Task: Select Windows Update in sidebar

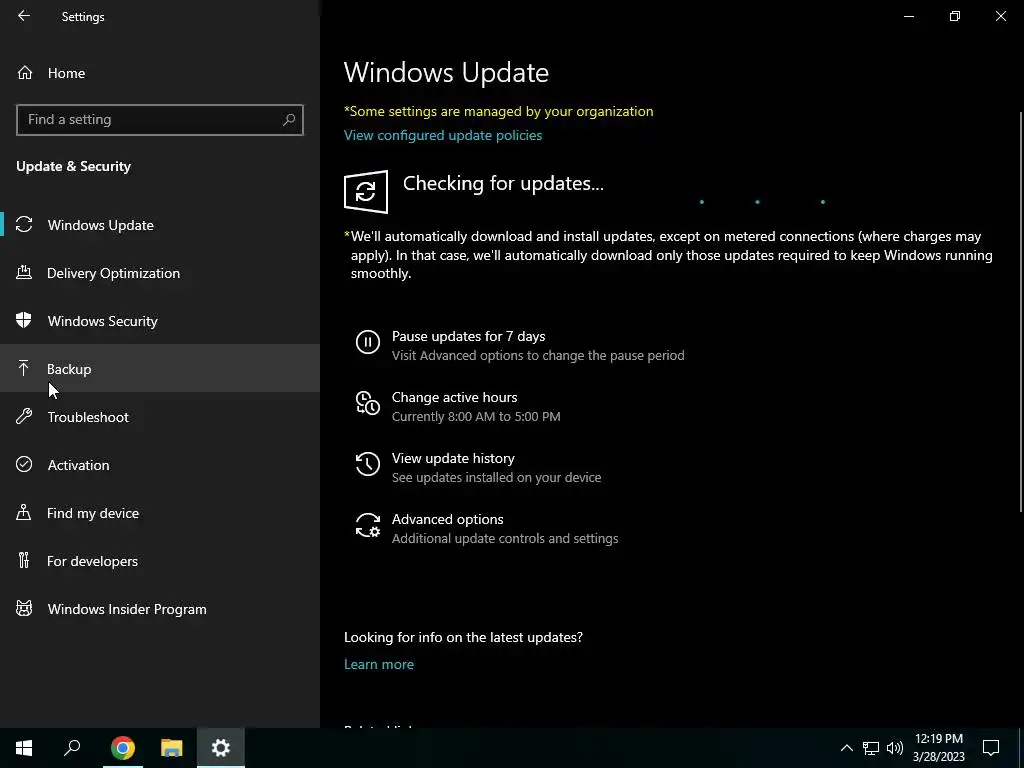Action: [x=160, y=225]
